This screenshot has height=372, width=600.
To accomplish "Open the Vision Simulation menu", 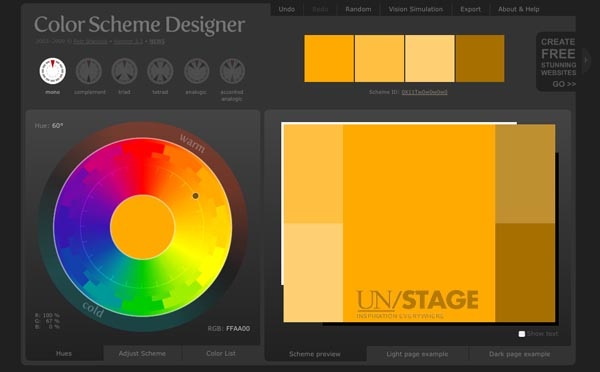I will [x=416, y=9].
